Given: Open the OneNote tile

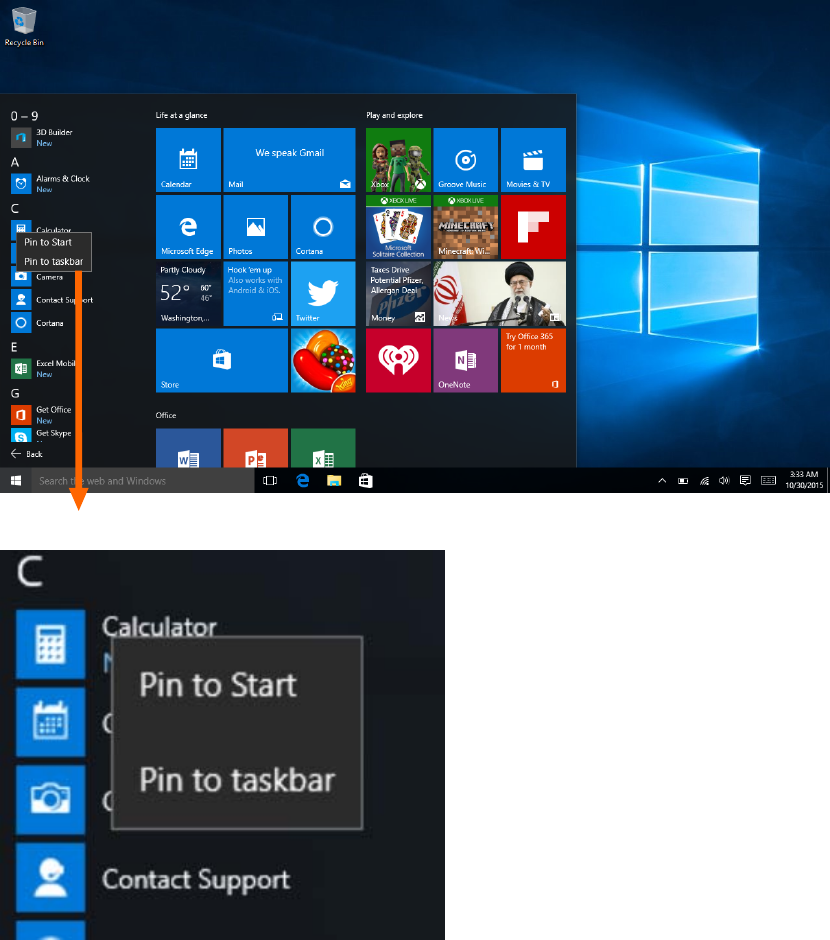Looking at the screenshot, I should click(x=466, y=360).
